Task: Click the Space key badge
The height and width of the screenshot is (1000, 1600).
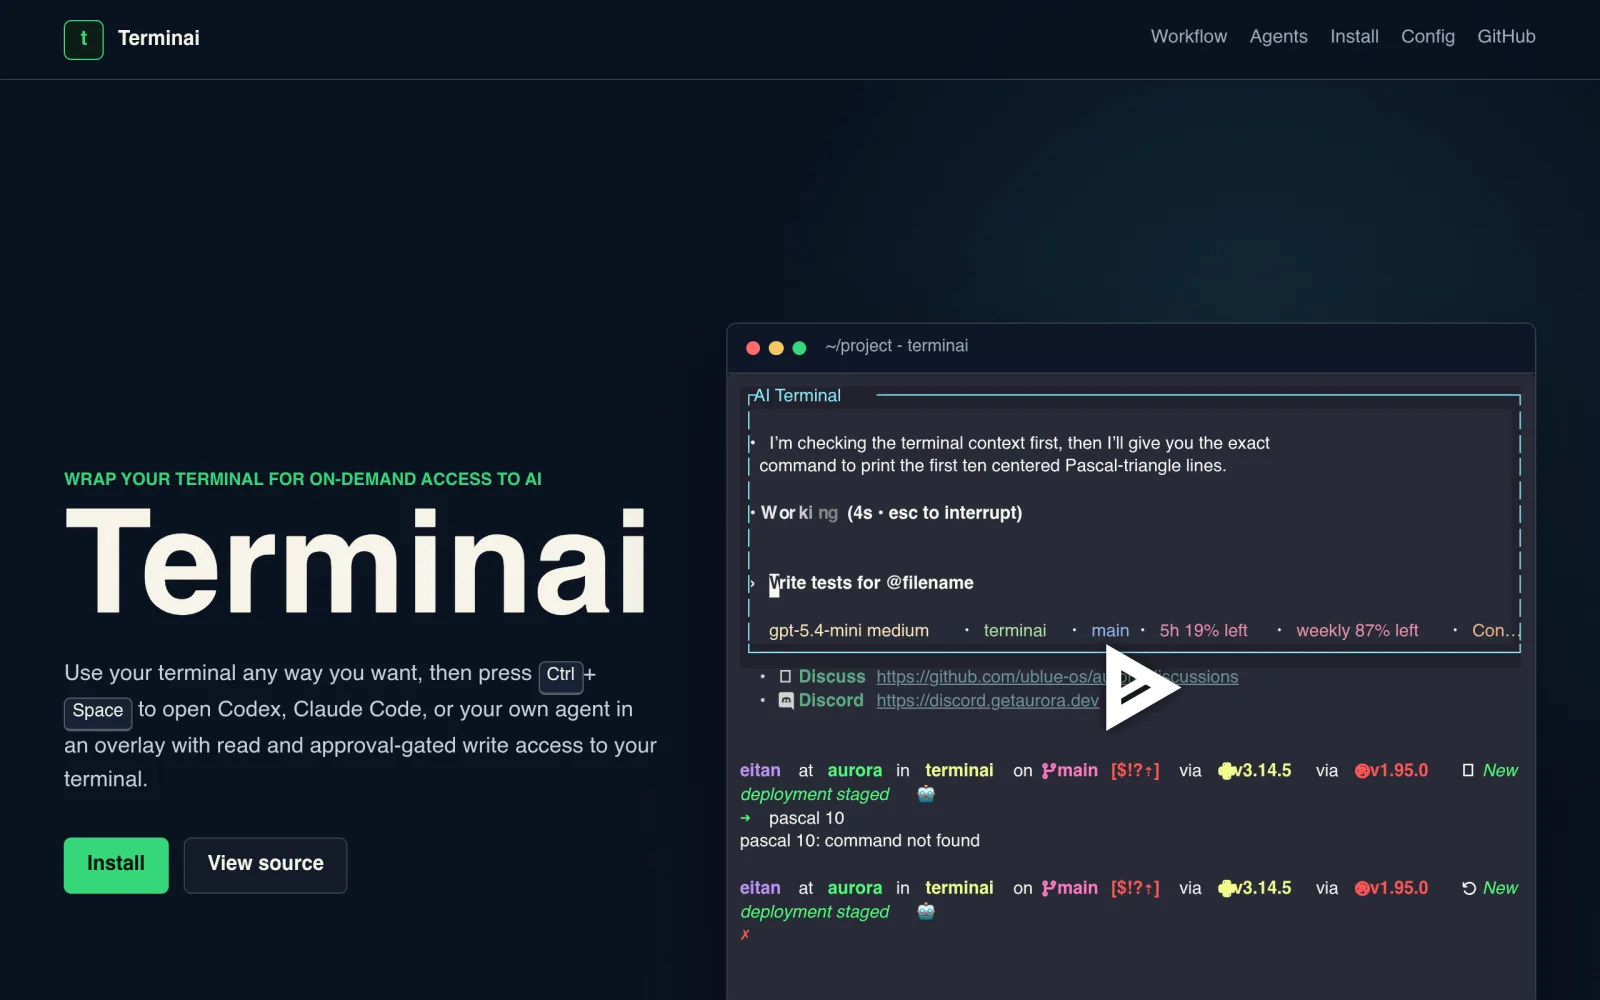Action: point(98,712)
